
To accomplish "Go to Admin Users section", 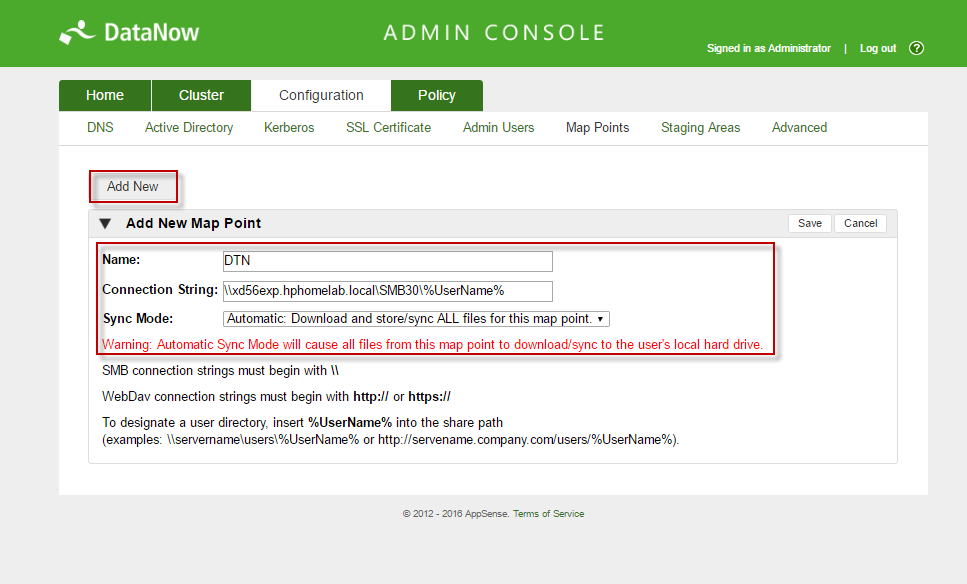I will click(498, 128).
